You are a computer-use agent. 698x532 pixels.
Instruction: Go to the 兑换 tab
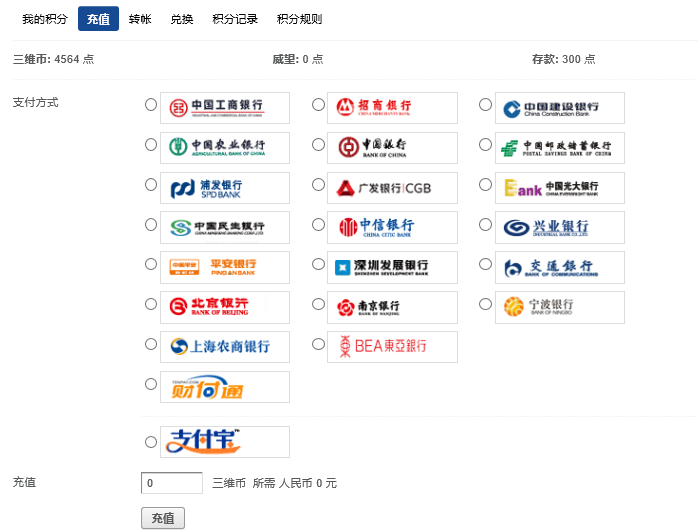coord(182,19)
